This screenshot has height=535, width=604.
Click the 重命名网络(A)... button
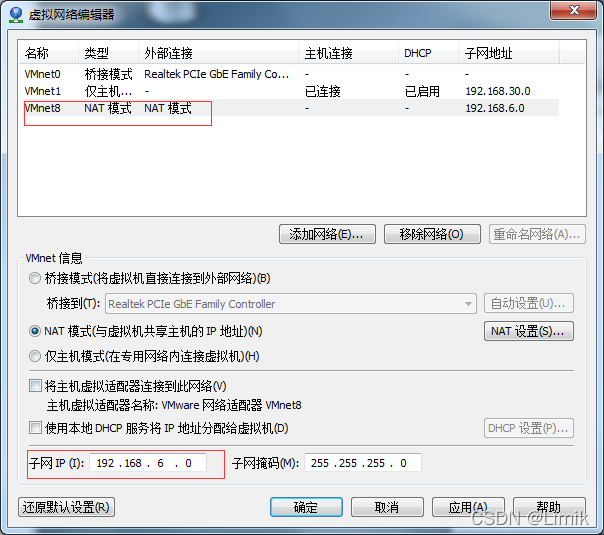tap(537, 234)
